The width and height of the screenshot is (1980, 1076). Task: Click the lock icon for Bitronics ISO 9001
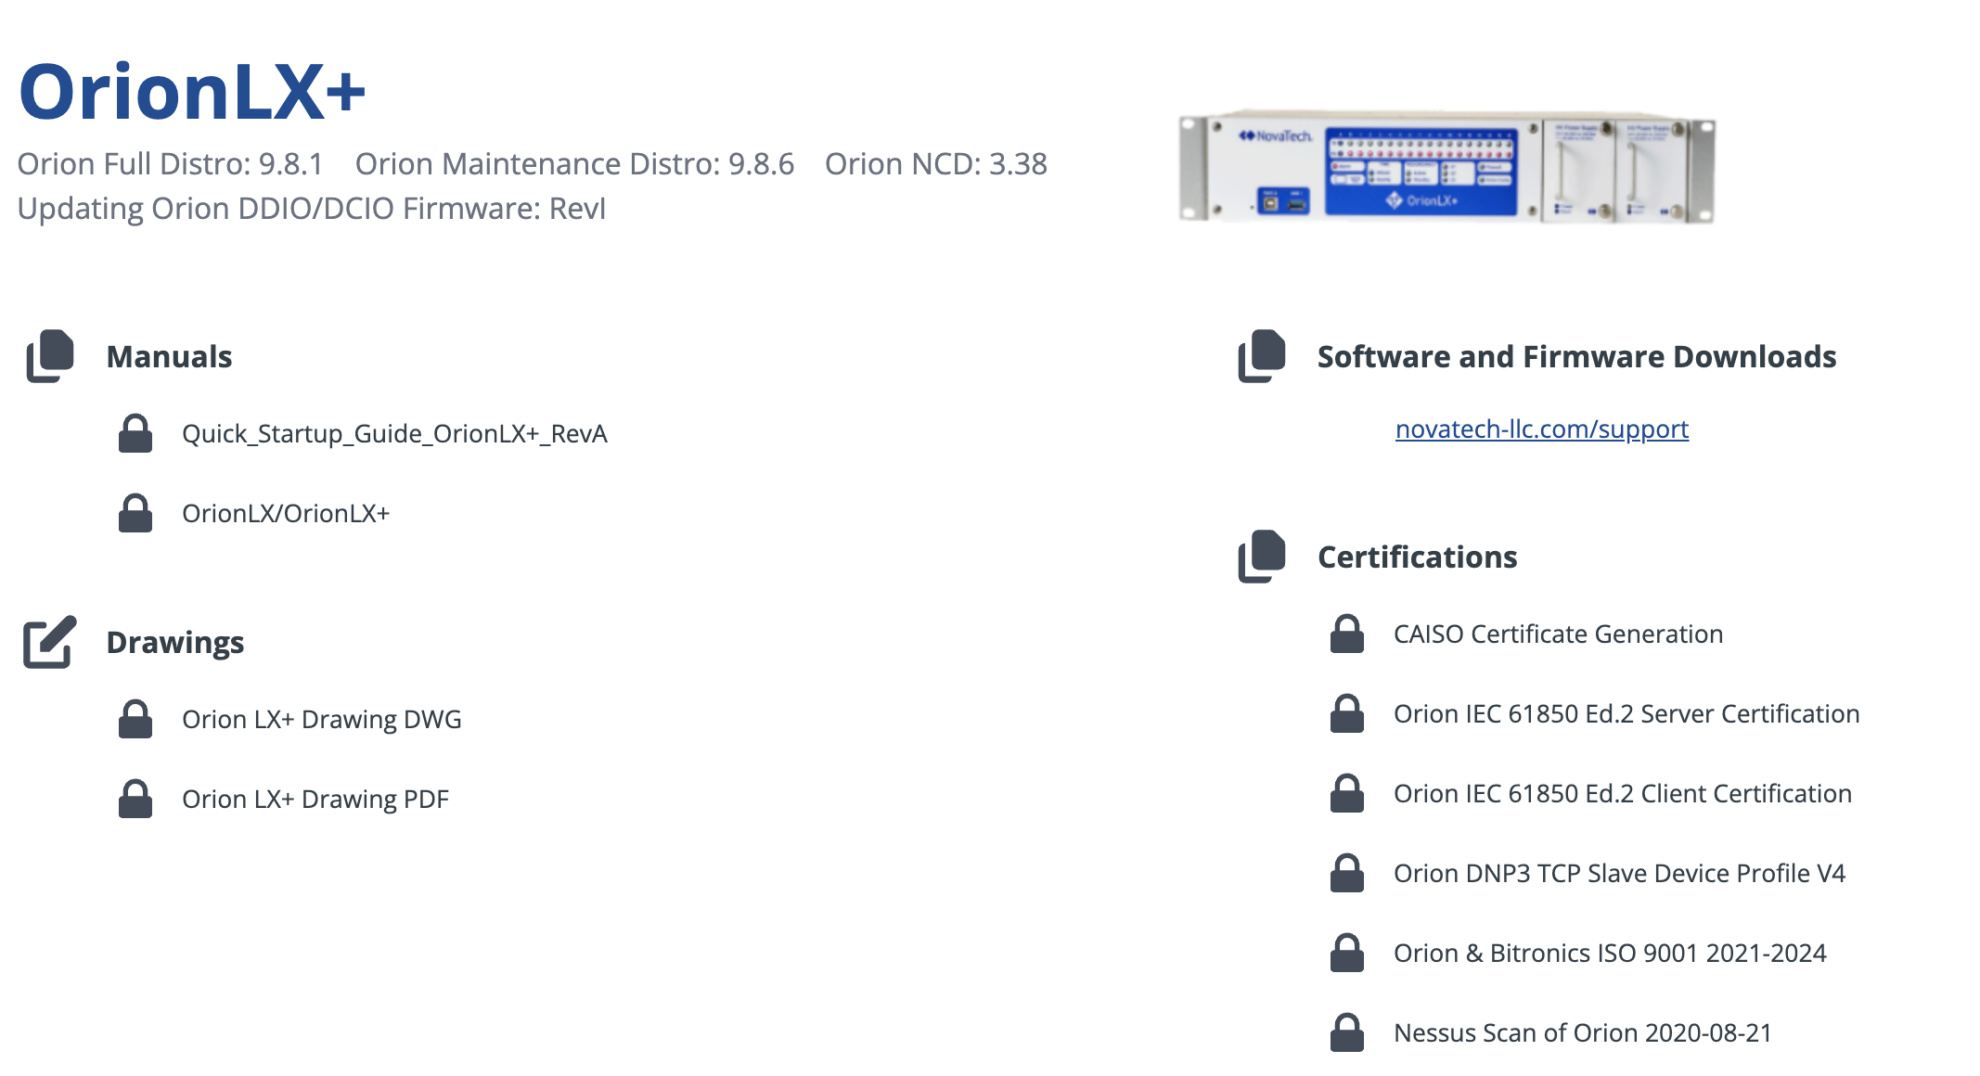coord(1347,953)
